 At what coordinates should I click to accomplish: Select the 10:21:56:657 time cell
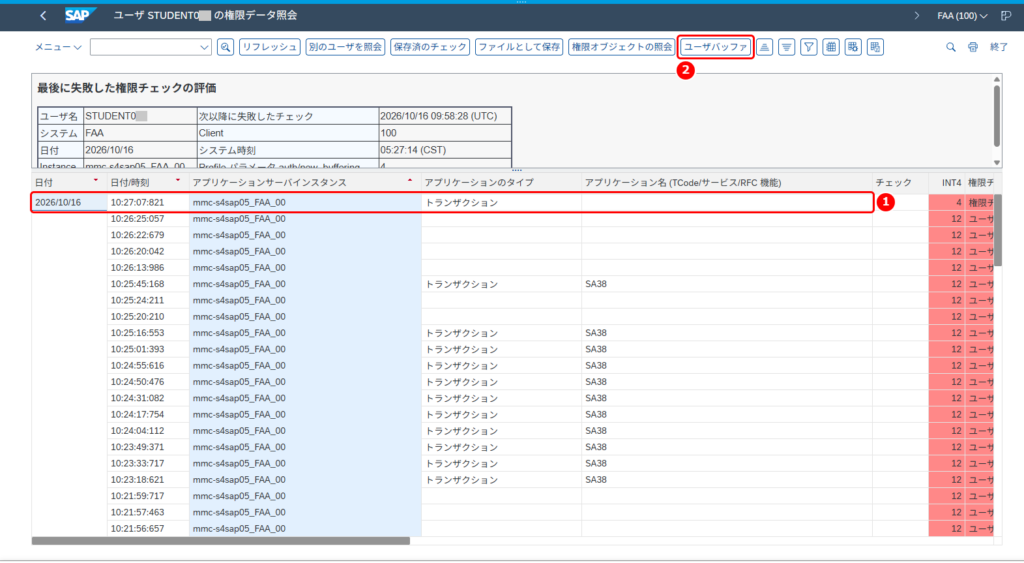pos(148,528)
